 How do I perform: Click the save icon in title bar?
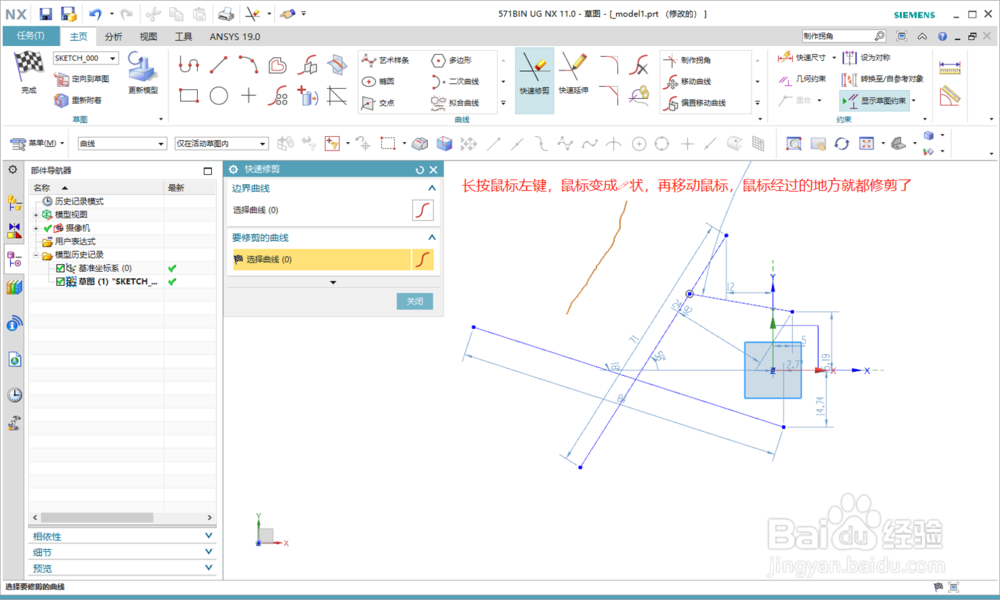point(46,14)
